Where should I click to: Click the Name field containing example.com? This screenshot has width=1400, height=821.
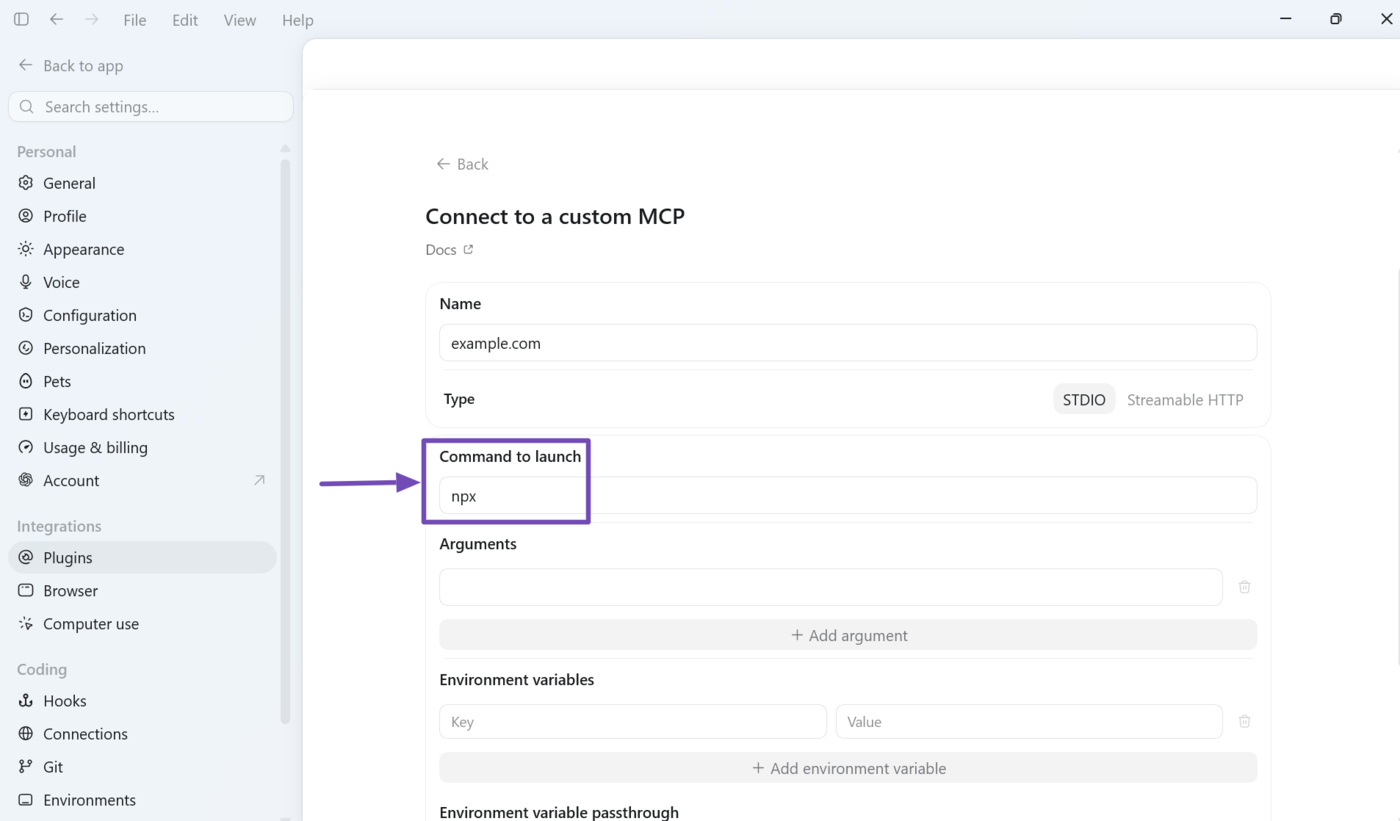click(x=848, y=343)
